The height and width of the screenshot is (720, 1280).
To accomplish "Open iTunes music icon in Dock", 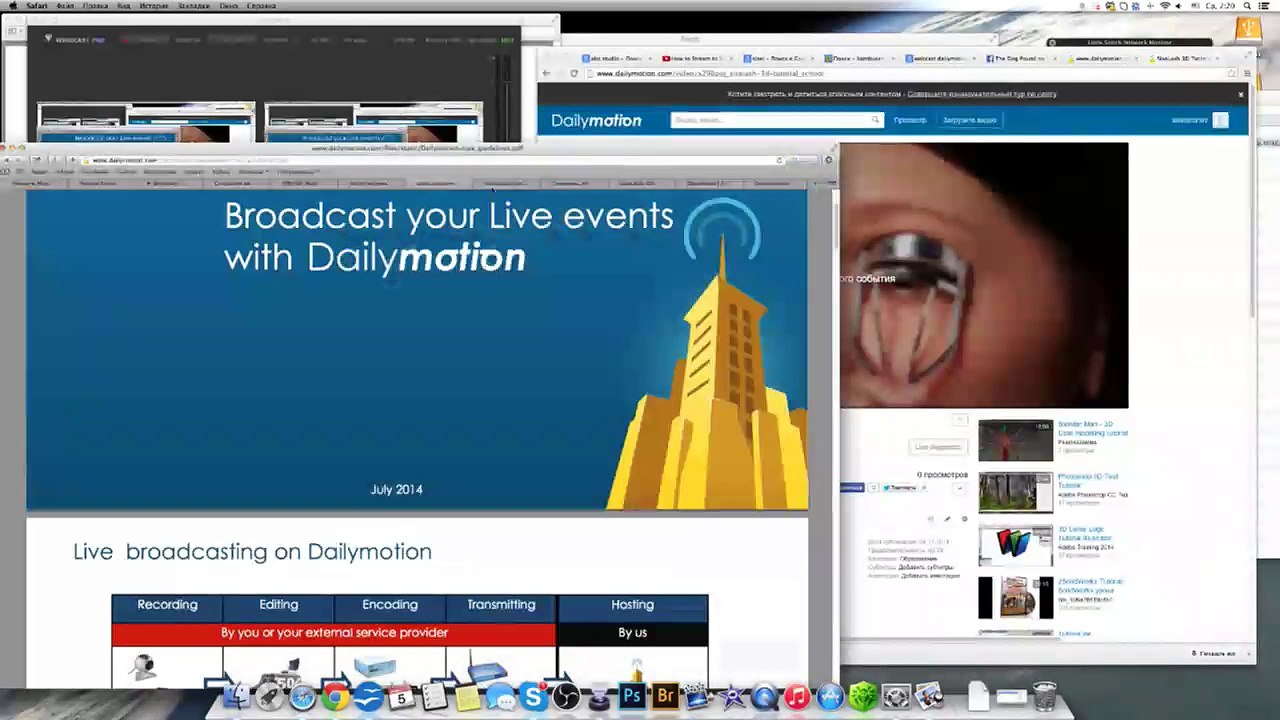I will [x=797, y=696].
